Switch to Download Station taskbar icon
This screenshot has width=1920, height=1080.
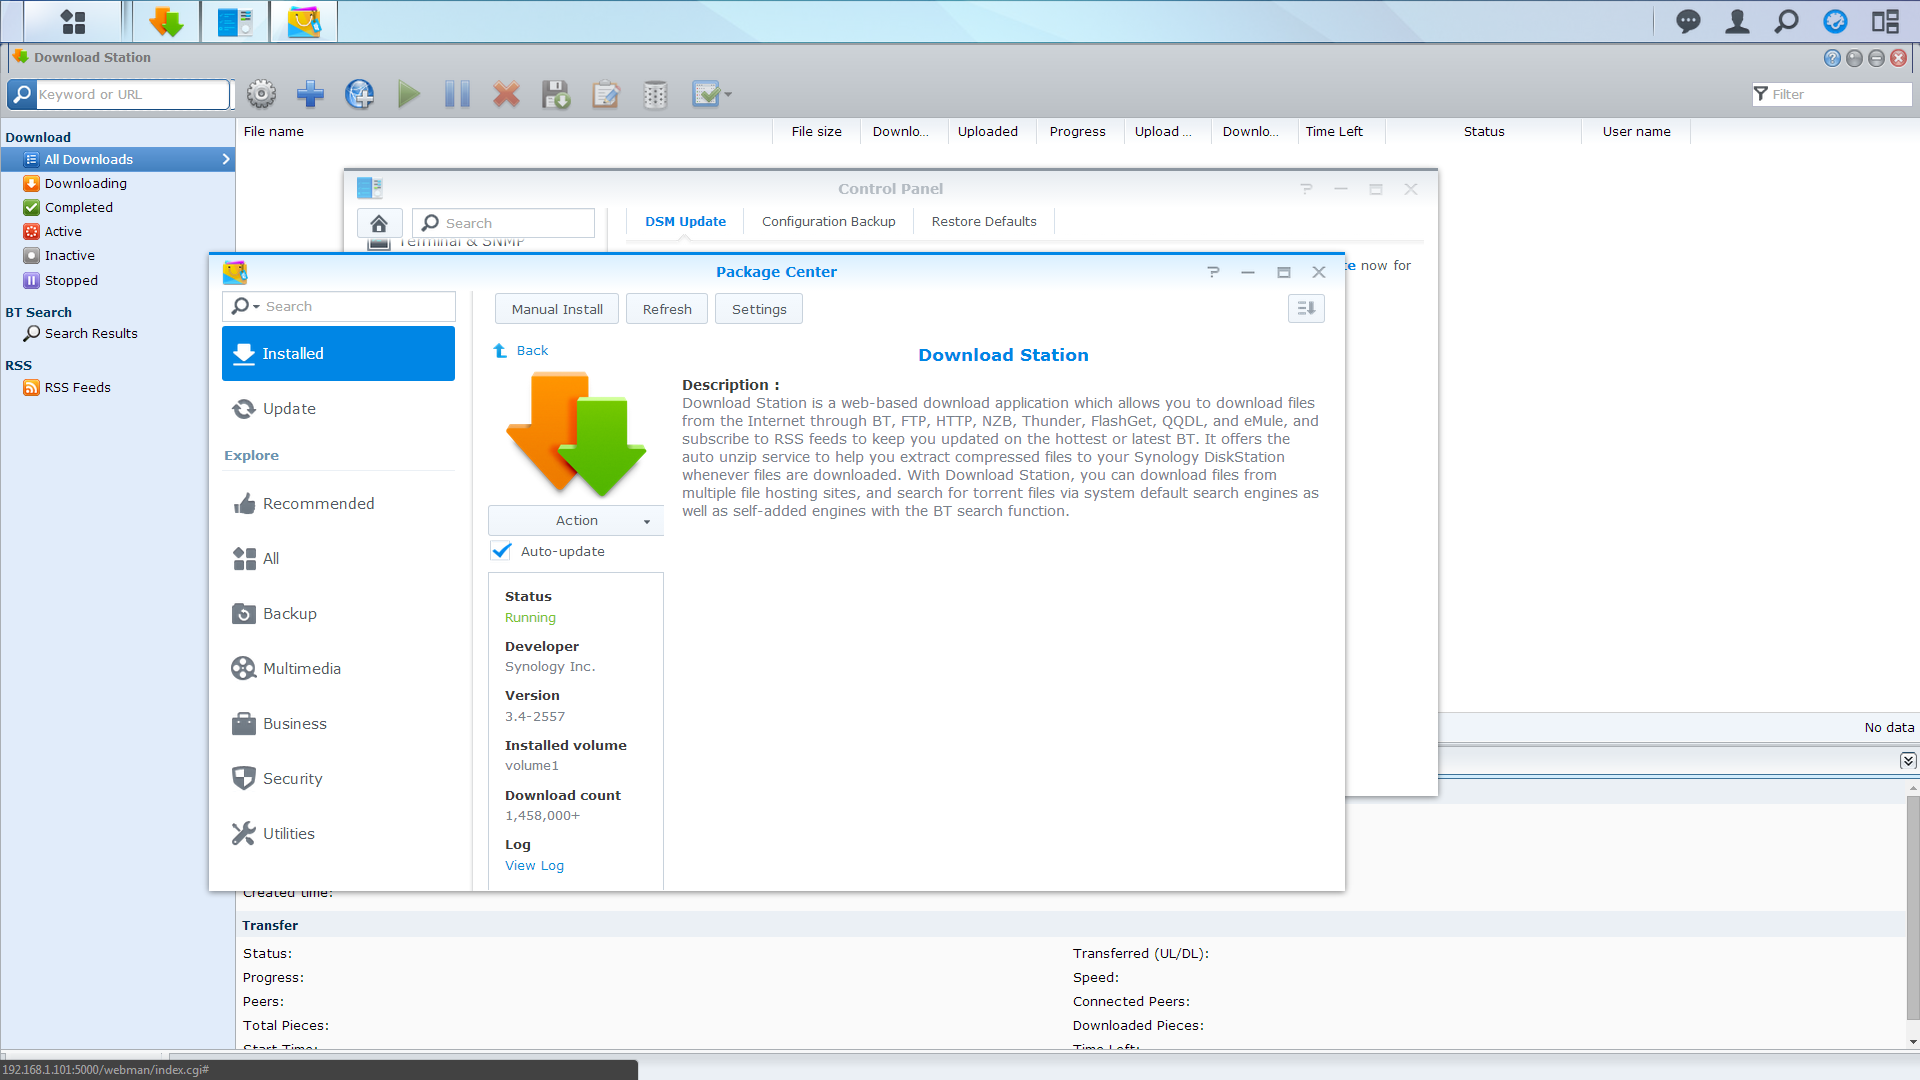tap(165, 21)
